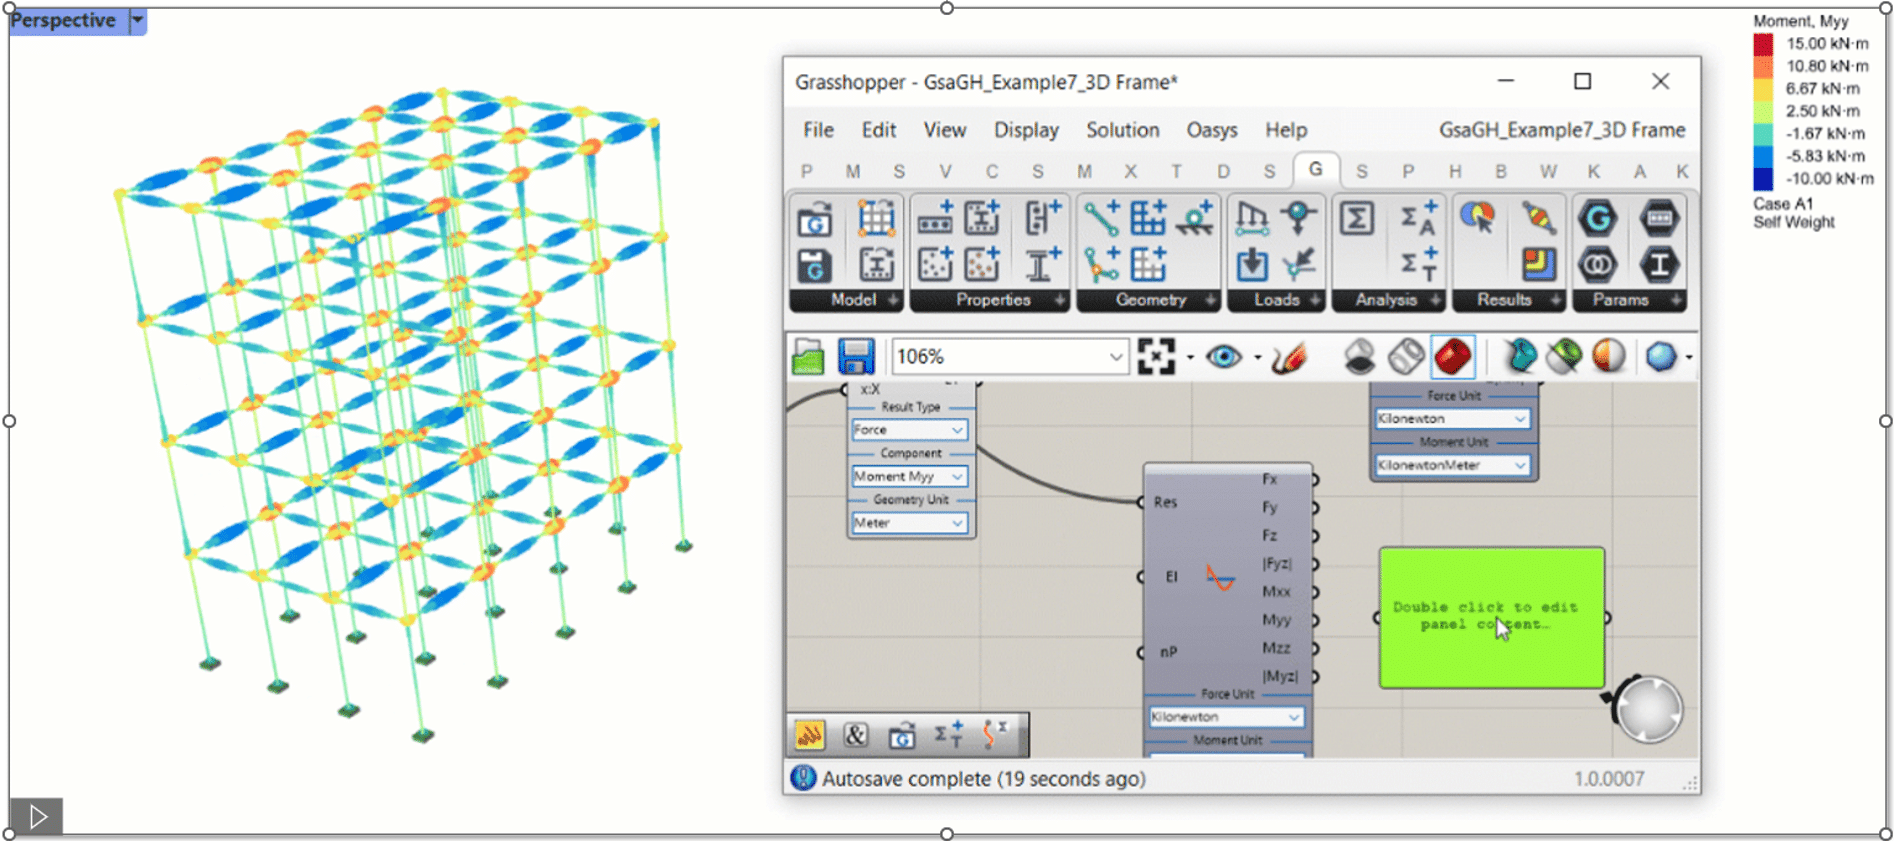1894x841 pixels.
Task: Click the dark blue -10.00 kN·m legend swatch
Action: pos(1763,179)
